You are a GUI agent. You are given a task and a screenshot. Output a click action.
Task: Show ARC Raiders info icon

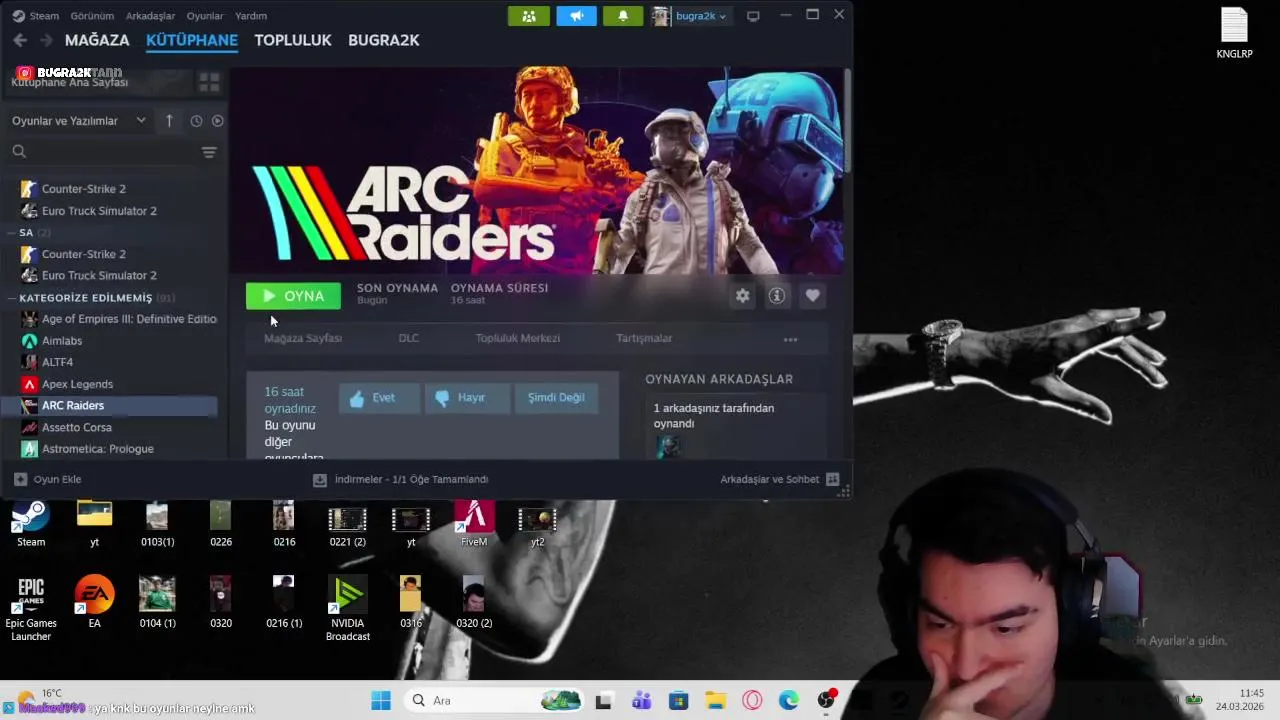776,296
